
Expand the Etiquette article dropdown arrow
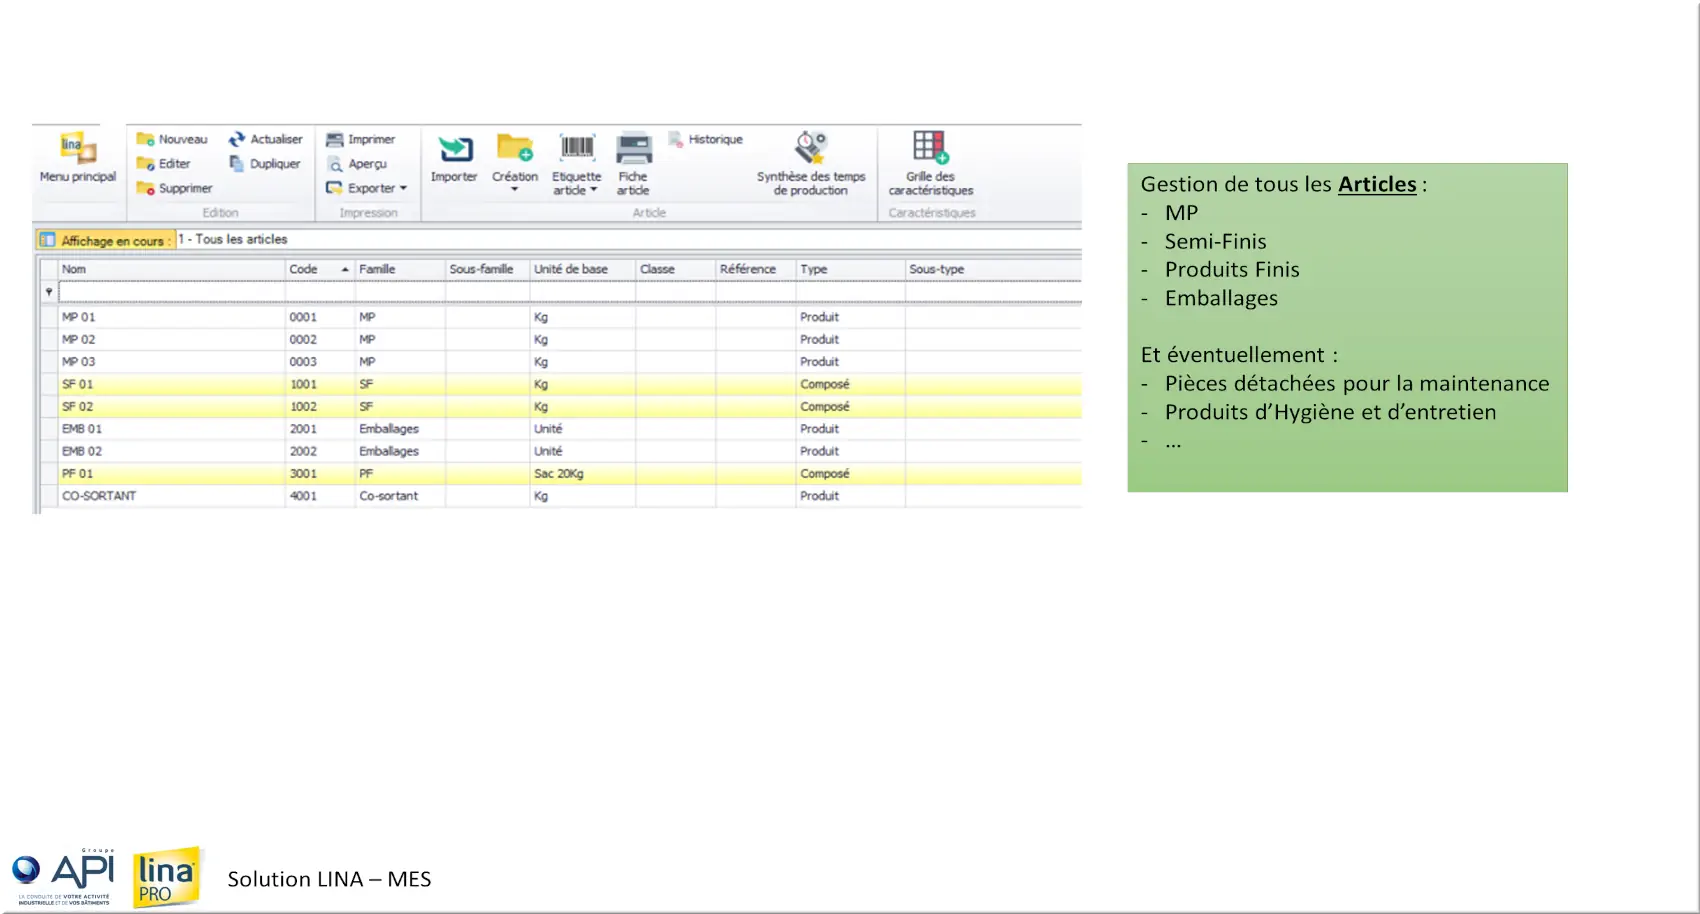tap(593, 190)
